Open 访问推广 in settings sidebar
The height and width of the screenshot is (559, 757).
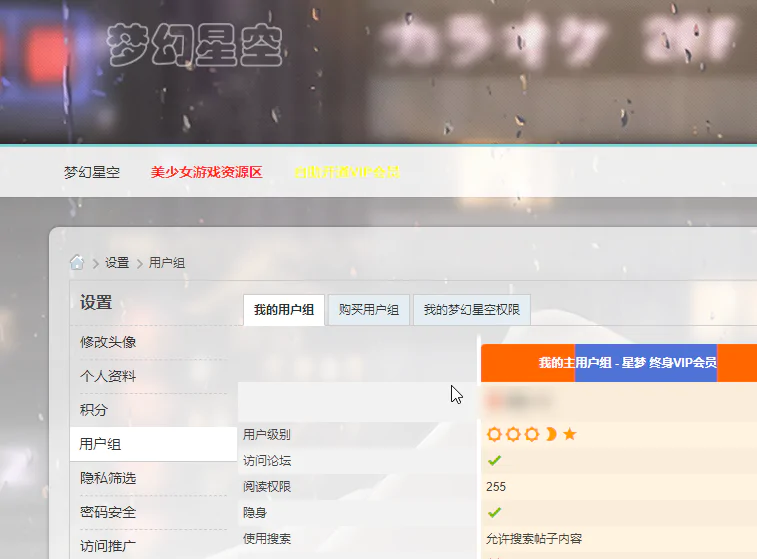click(108, 546)
